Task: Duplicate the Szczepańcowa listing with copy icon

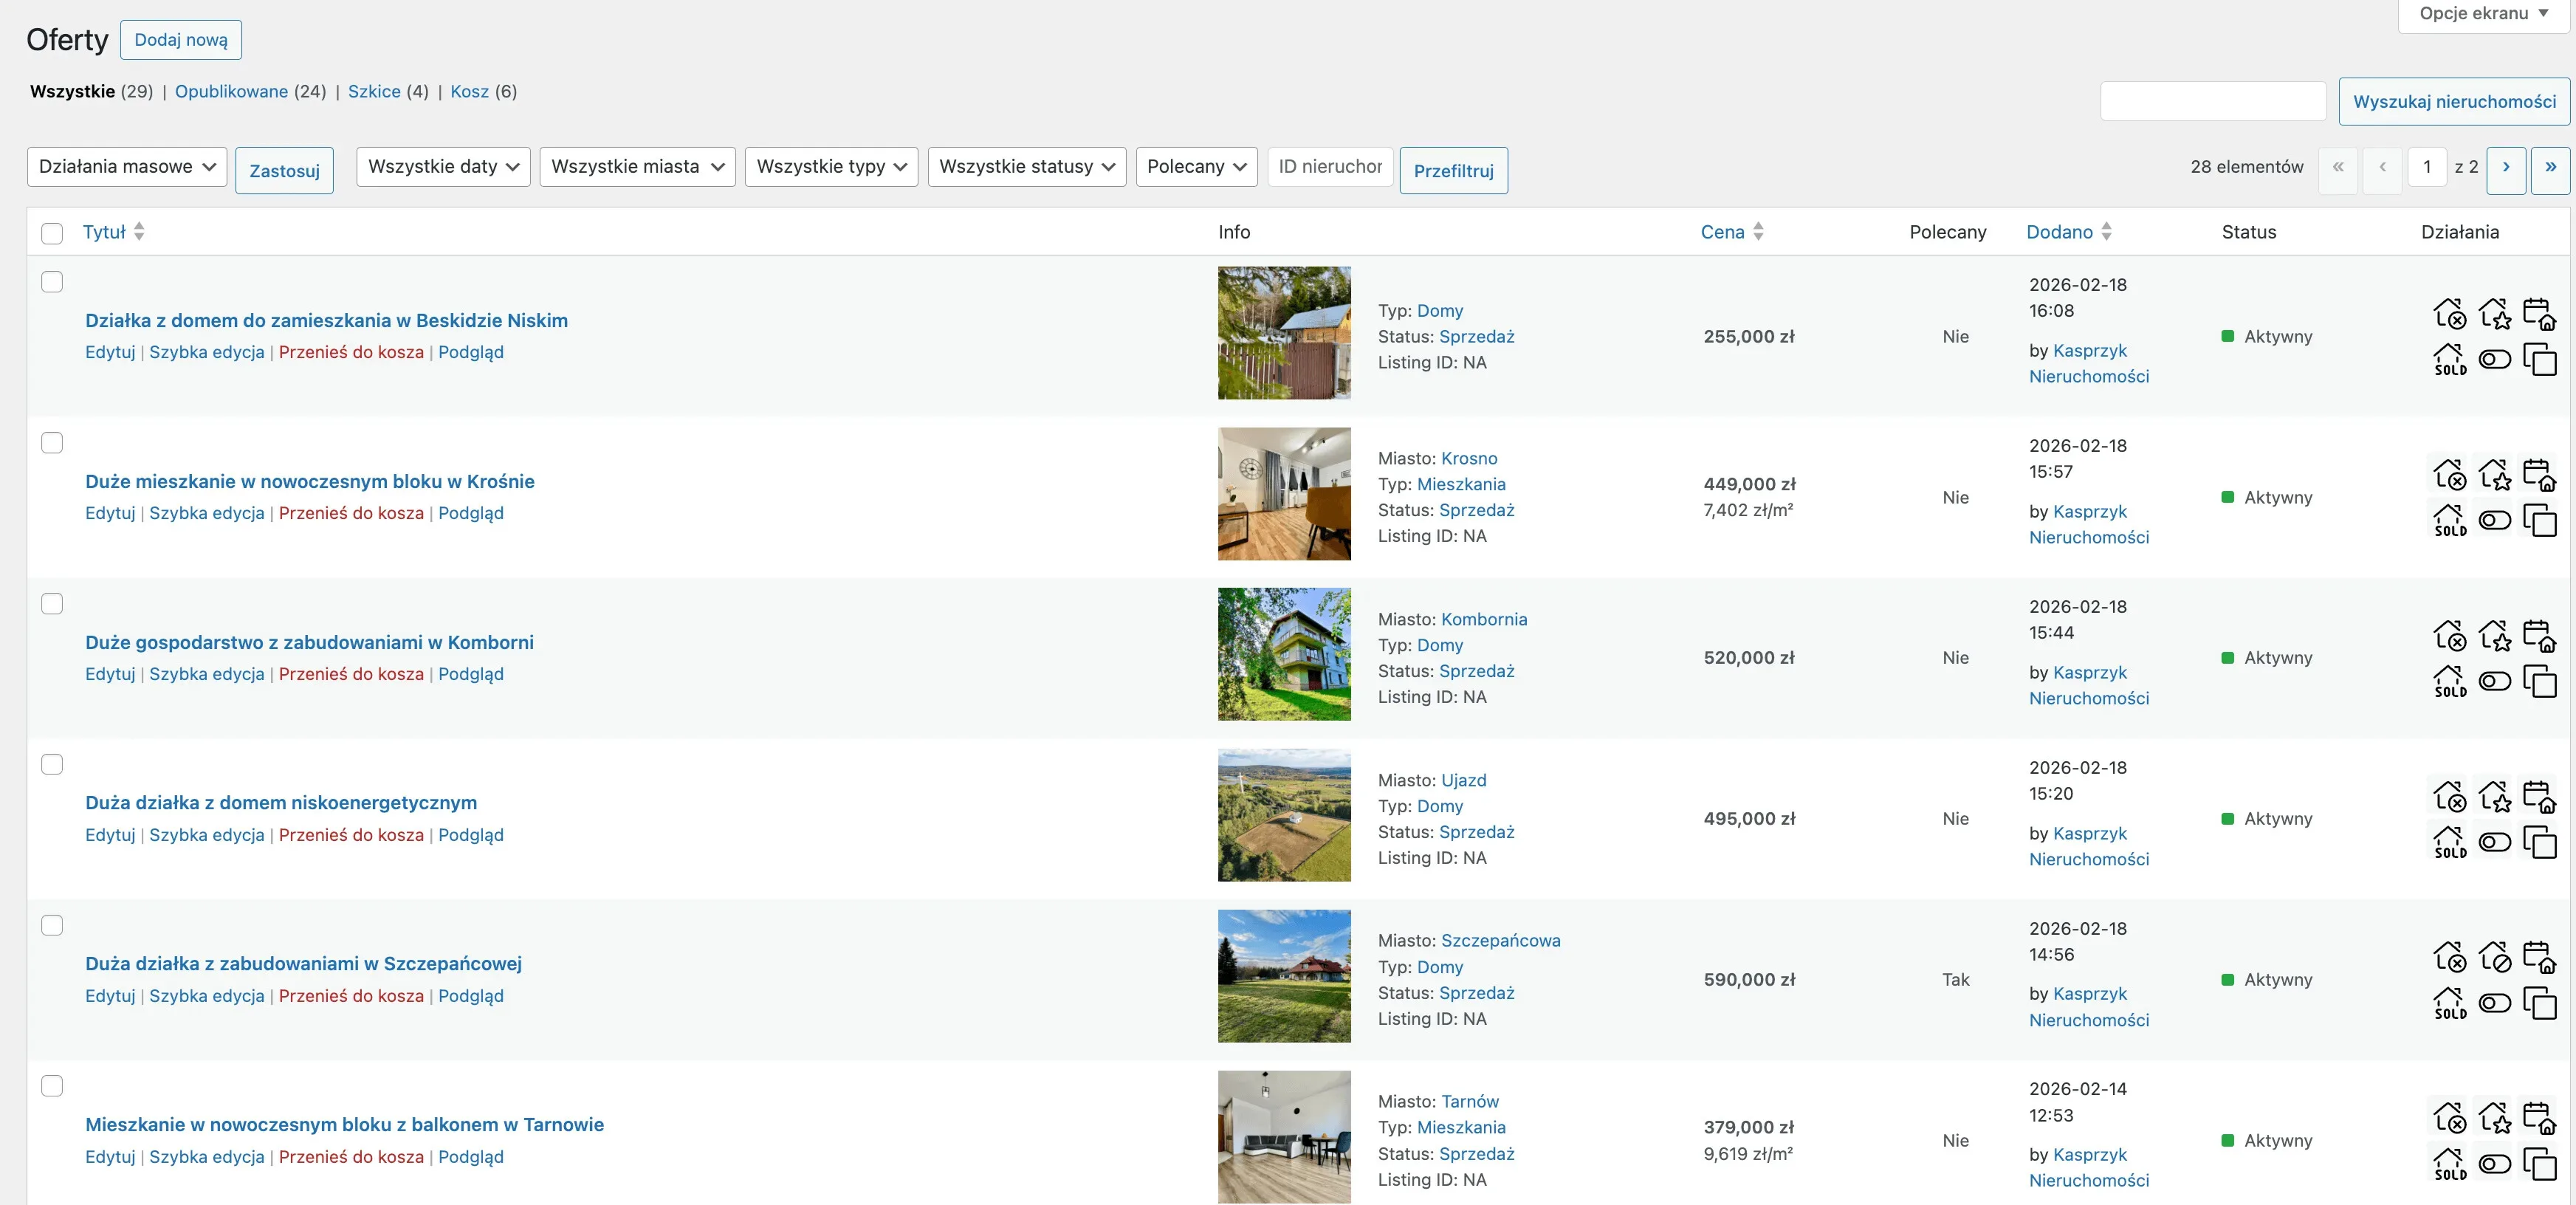Action: [x=2539, y=1002]
